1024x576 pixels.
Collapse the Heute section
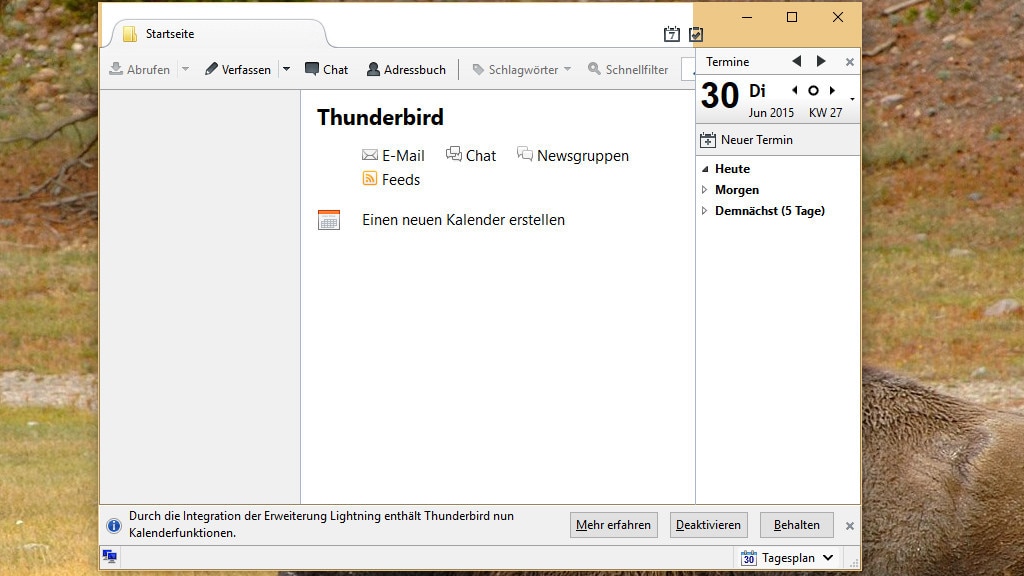705,169
